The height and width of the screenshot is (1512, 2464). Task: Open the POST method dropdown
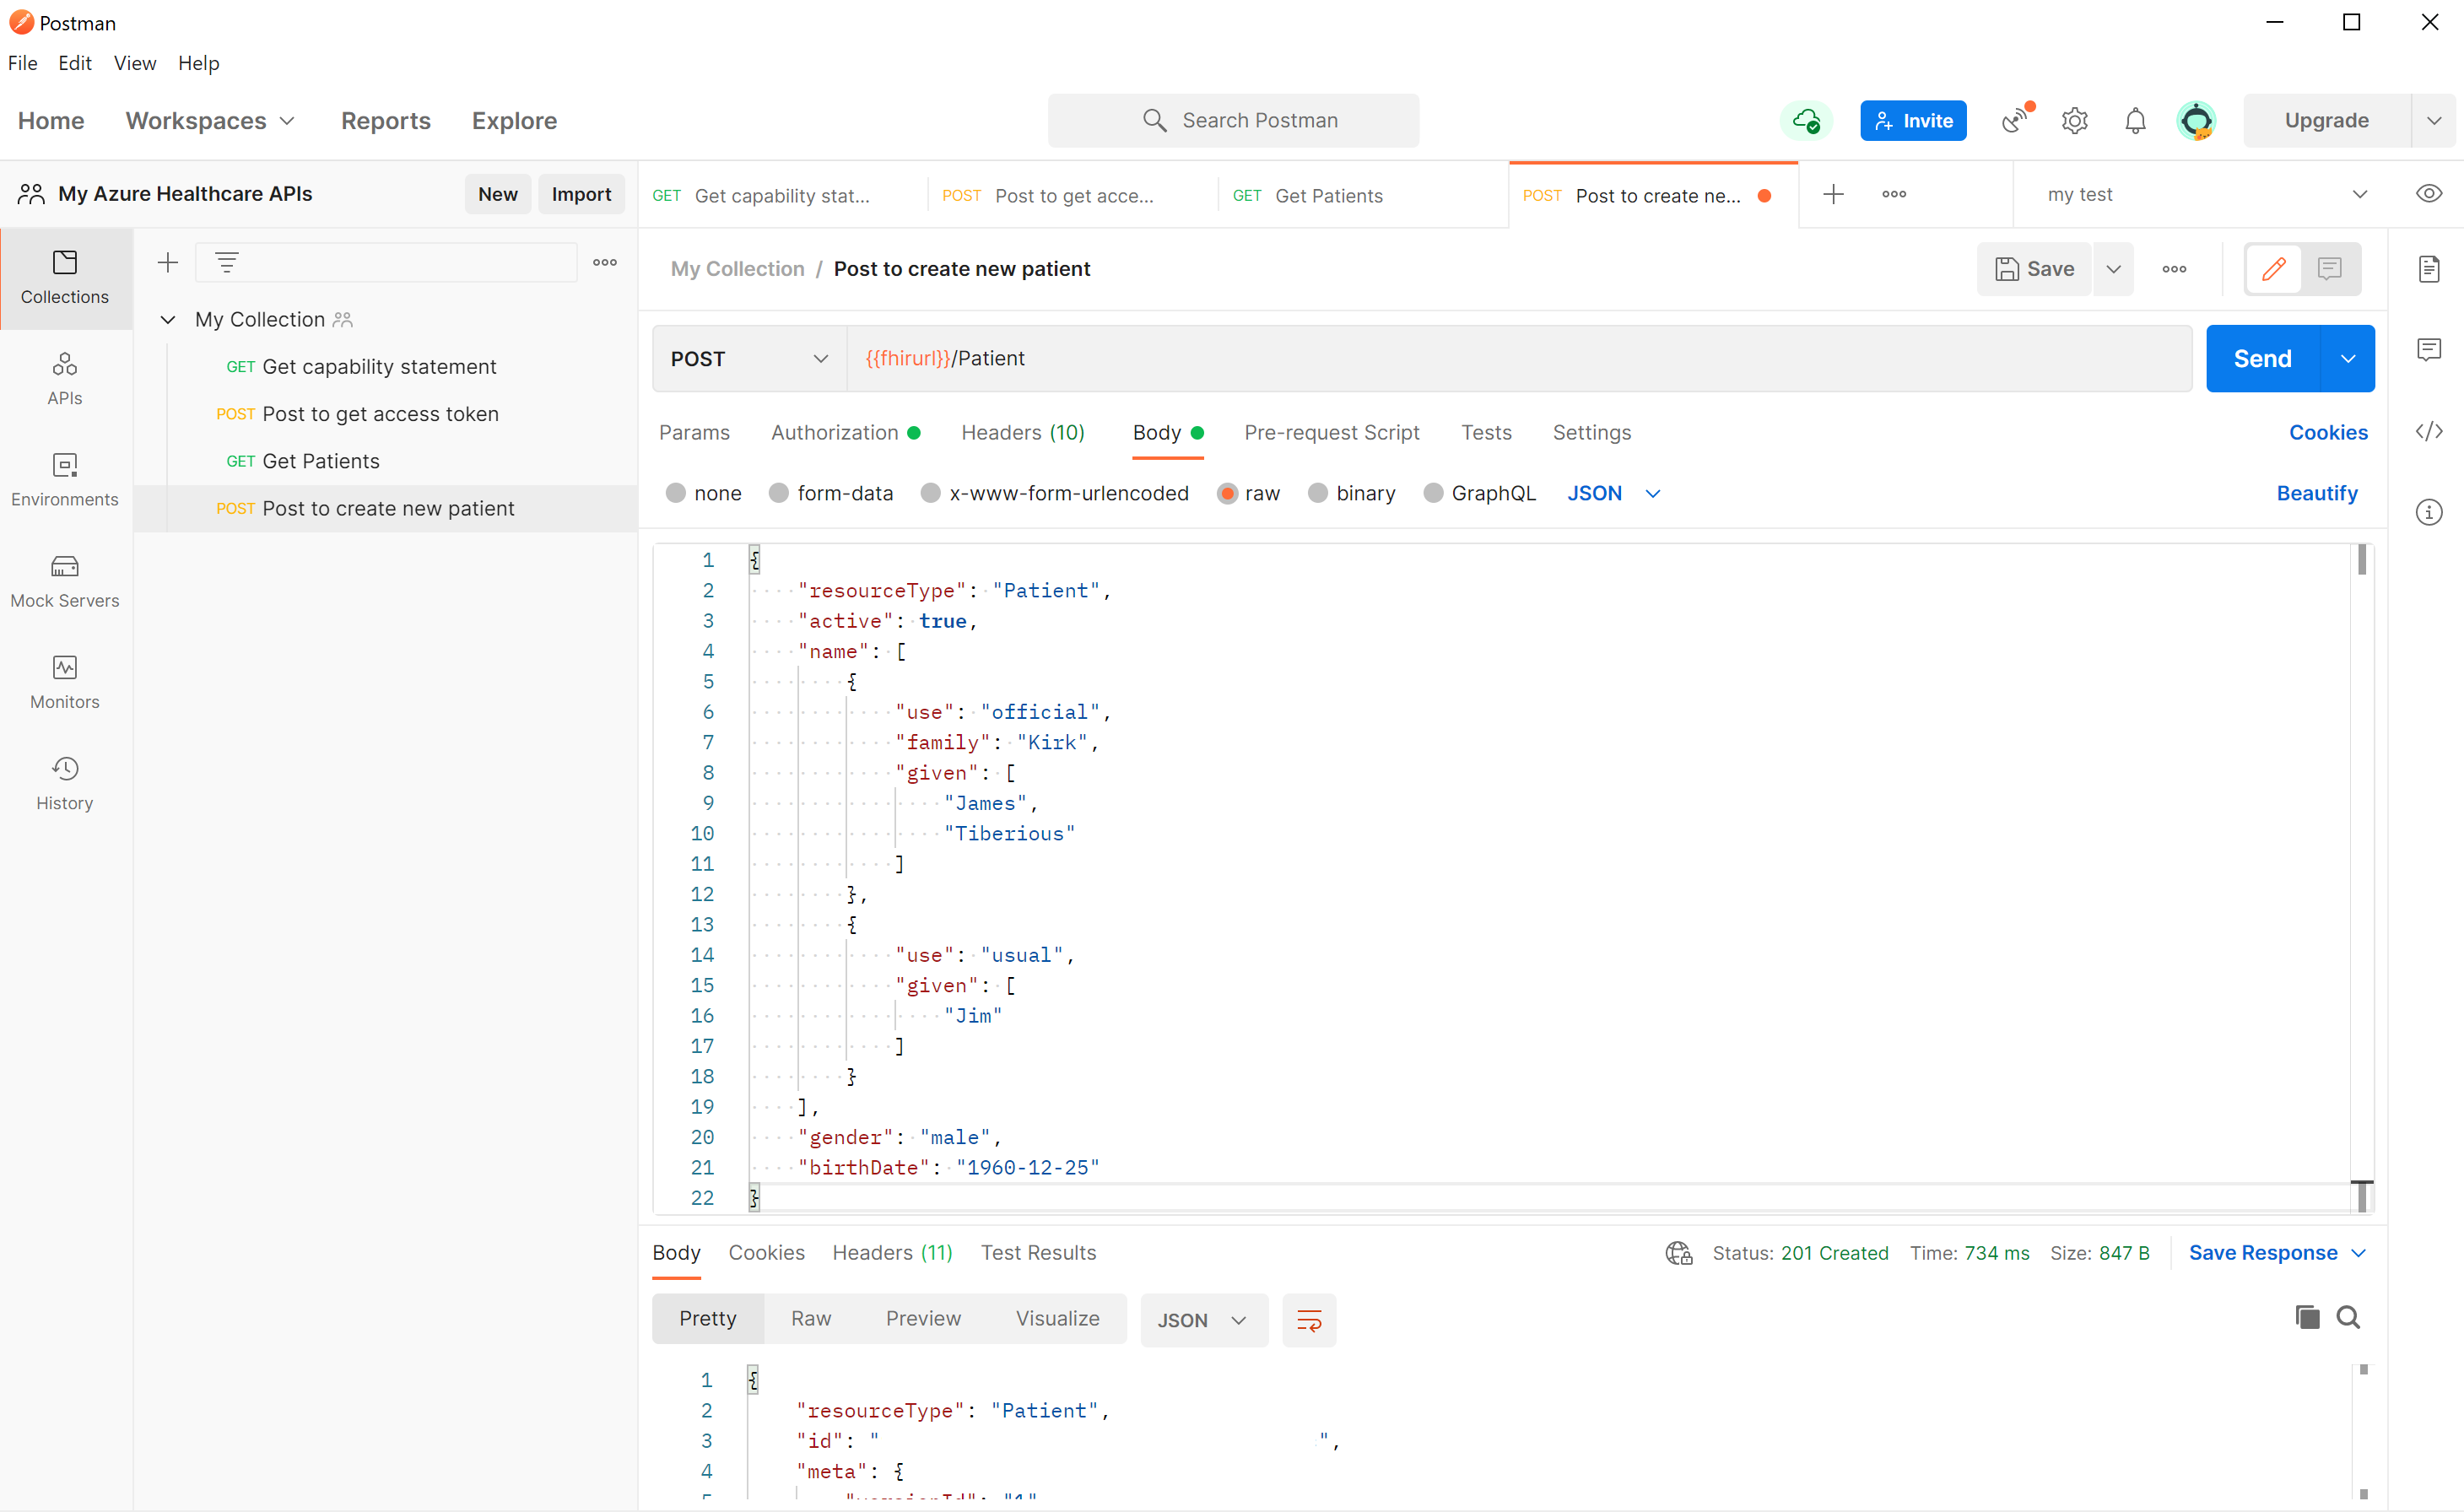749,358
